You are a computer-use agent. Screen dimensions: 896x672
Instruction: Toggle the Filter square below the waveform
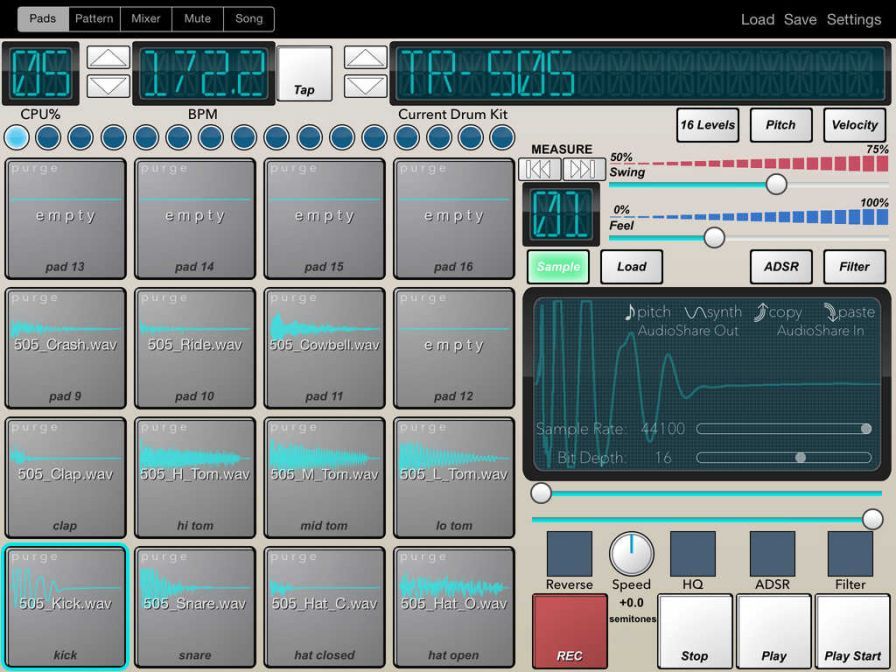[x=850, y=553]
